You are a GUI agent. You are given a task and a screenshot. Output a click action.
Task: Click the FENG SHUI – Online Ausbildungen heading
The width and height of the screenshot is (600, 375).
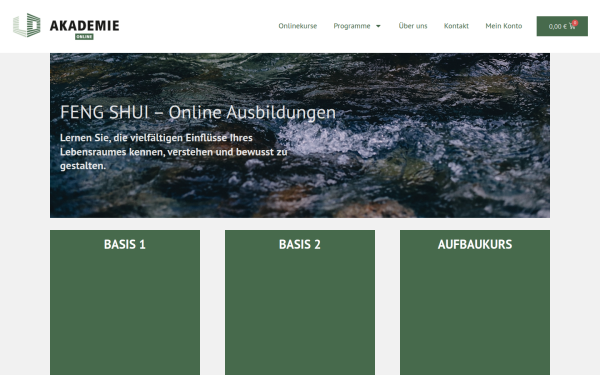pyautogui.click(x=198, y=112)
